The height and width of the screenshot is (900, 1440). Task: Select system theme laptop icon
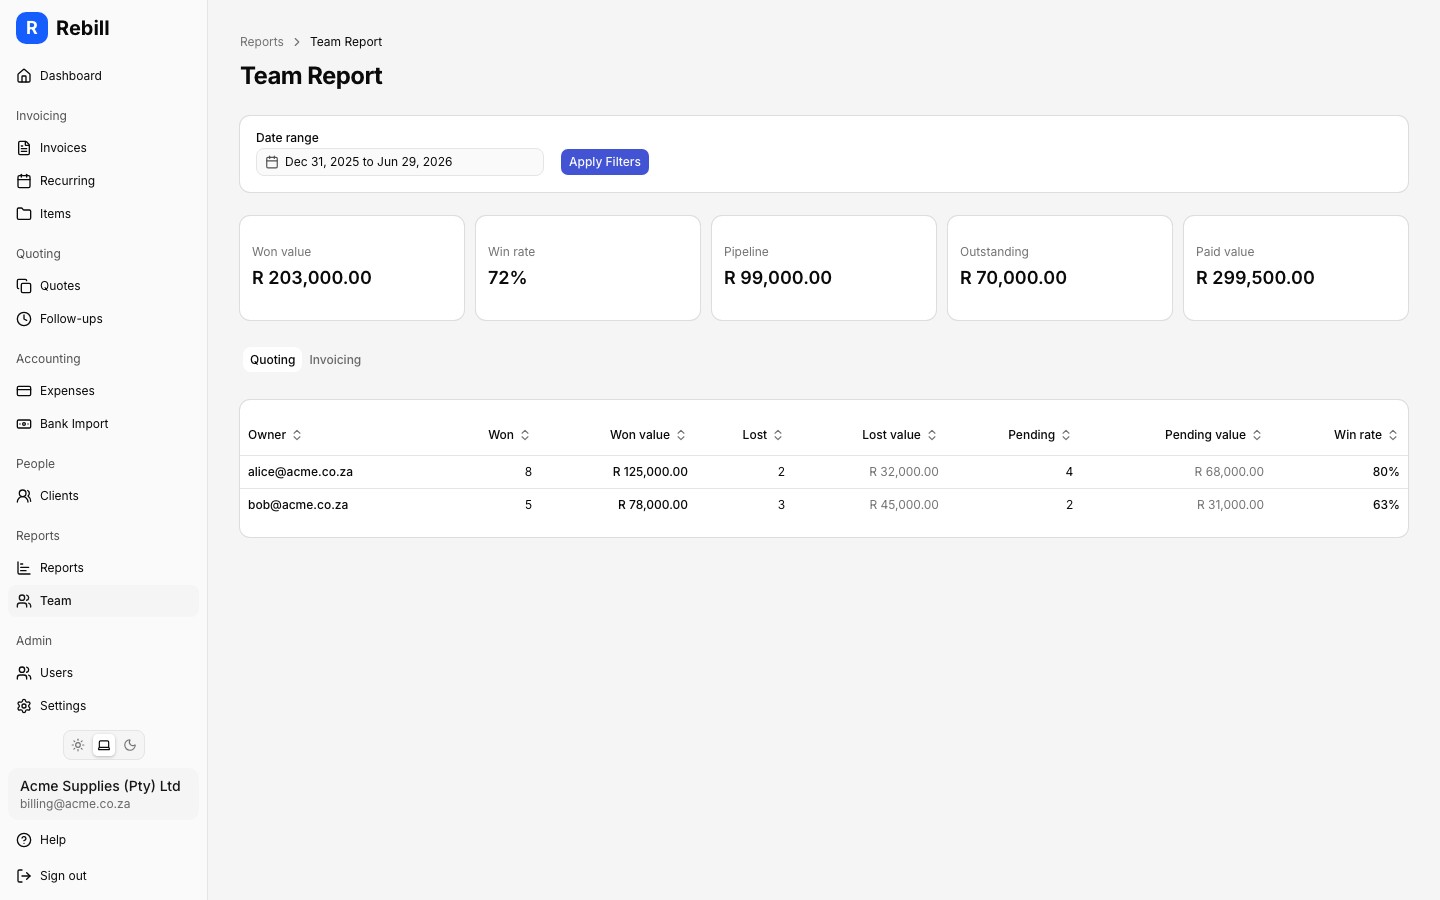(104, 745)
